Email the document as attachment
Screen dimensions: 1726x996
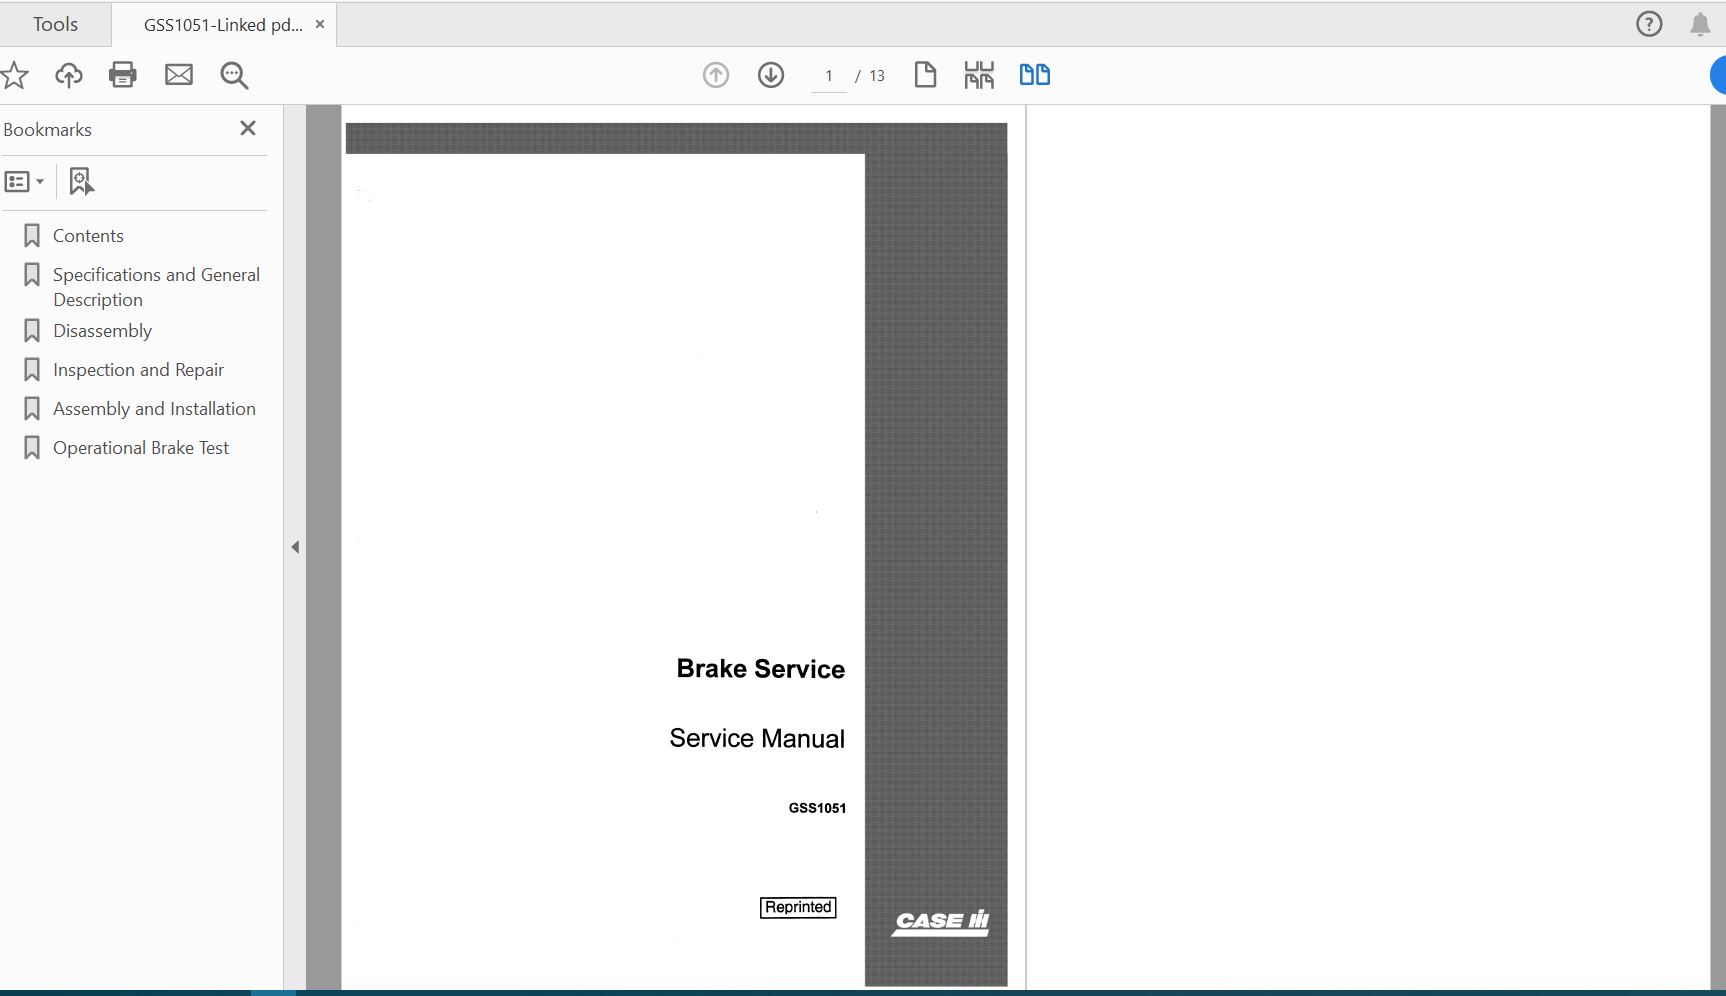click(179, 75)
